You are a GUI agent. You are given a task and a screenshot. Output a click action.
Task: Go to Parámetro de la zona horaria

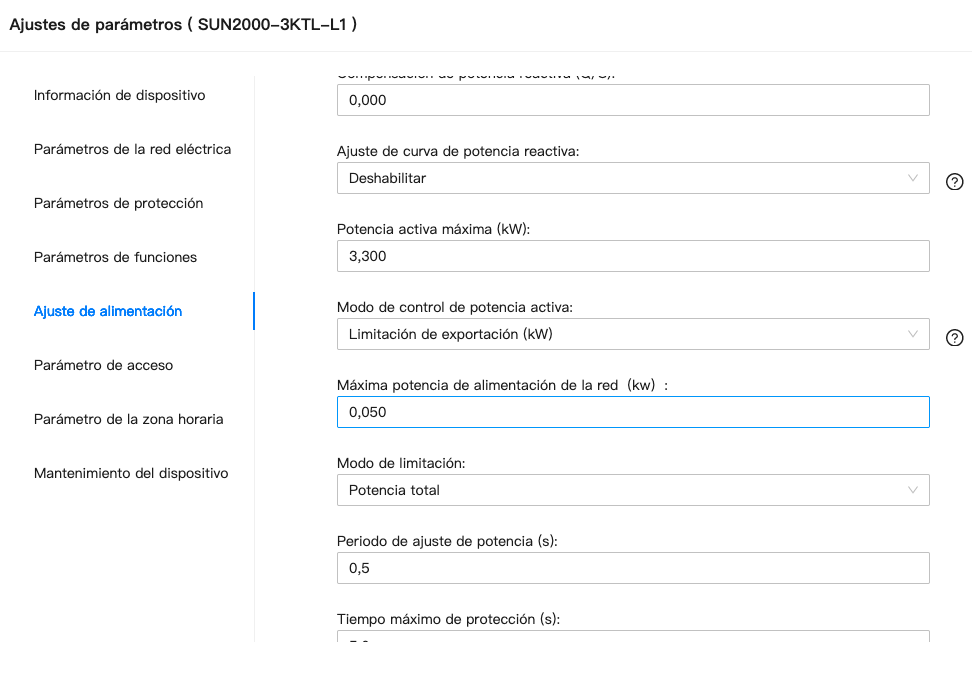click(x=129, y=419)
